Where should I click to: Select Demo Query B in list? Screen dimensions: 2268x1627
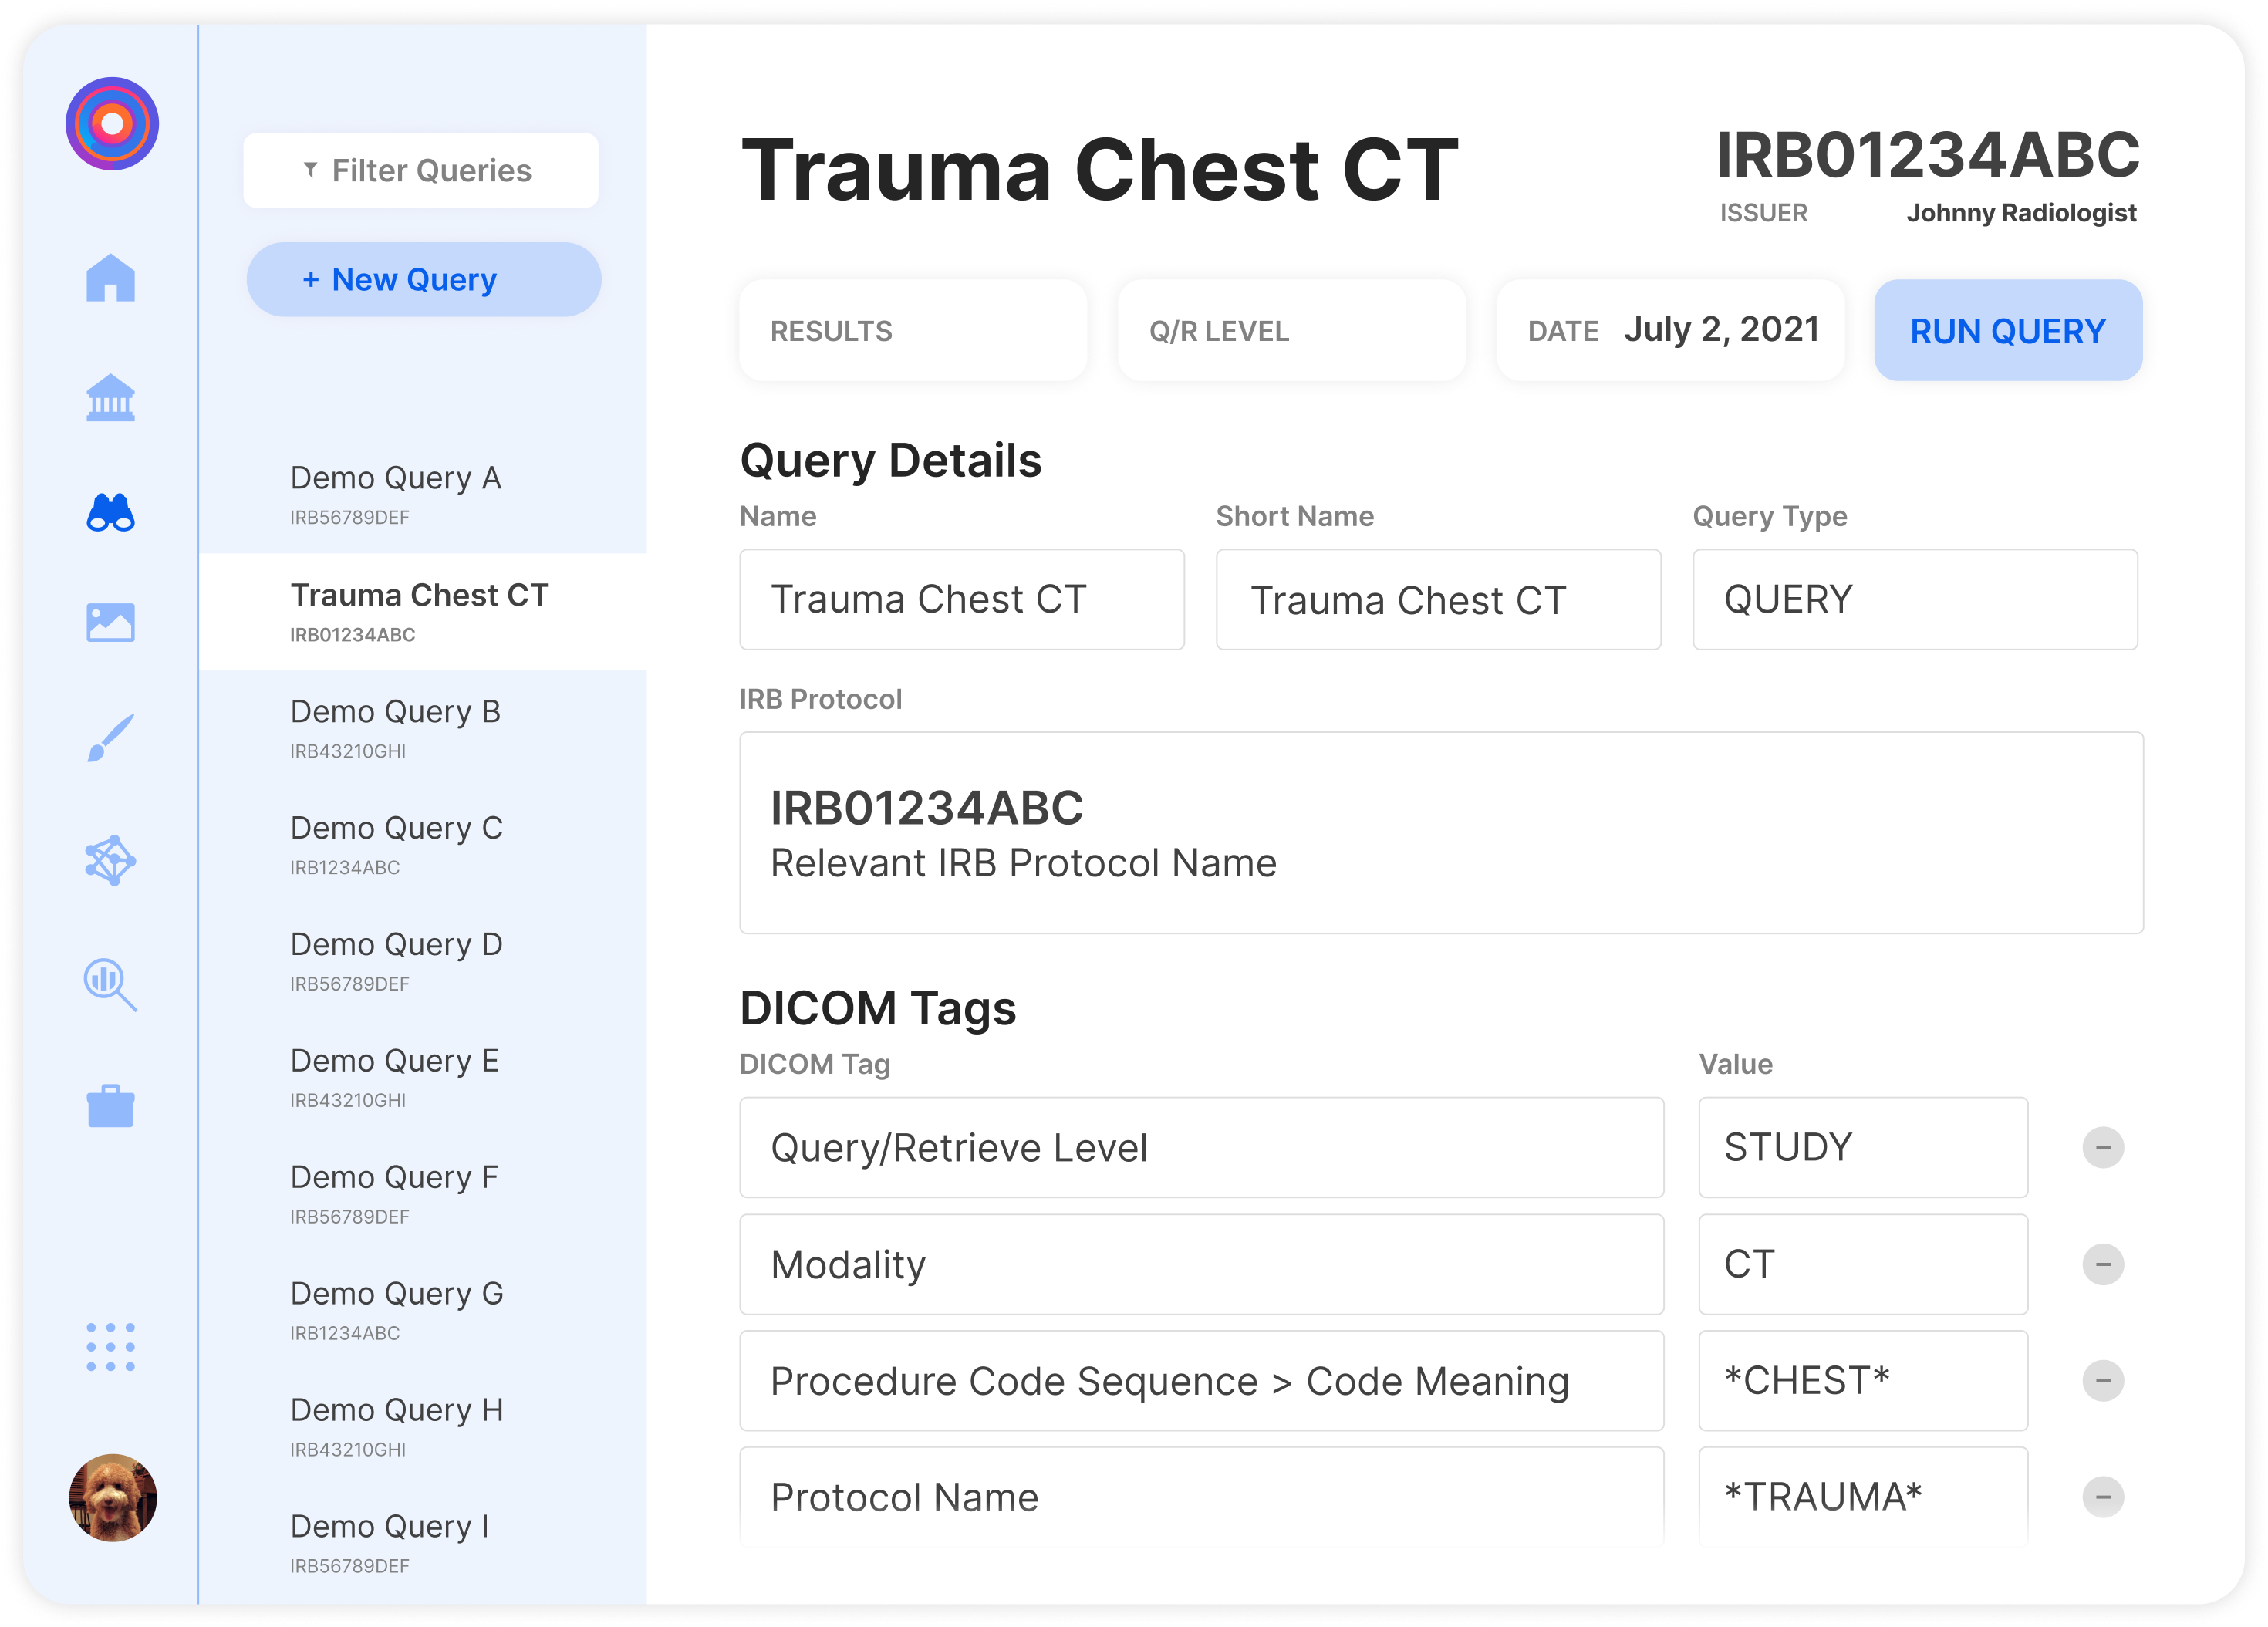[x=396, y=727]
